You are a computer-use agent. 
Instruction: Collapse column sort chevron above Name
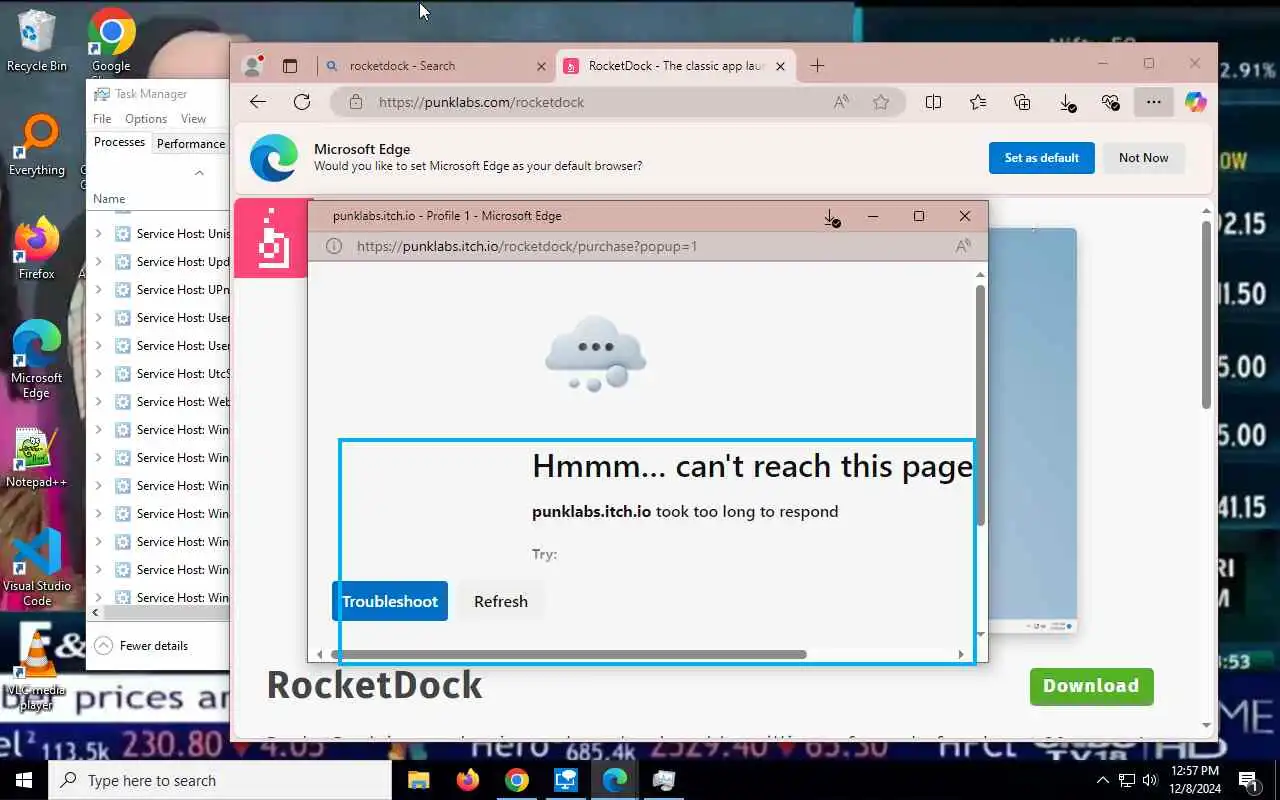coord(199,172)
